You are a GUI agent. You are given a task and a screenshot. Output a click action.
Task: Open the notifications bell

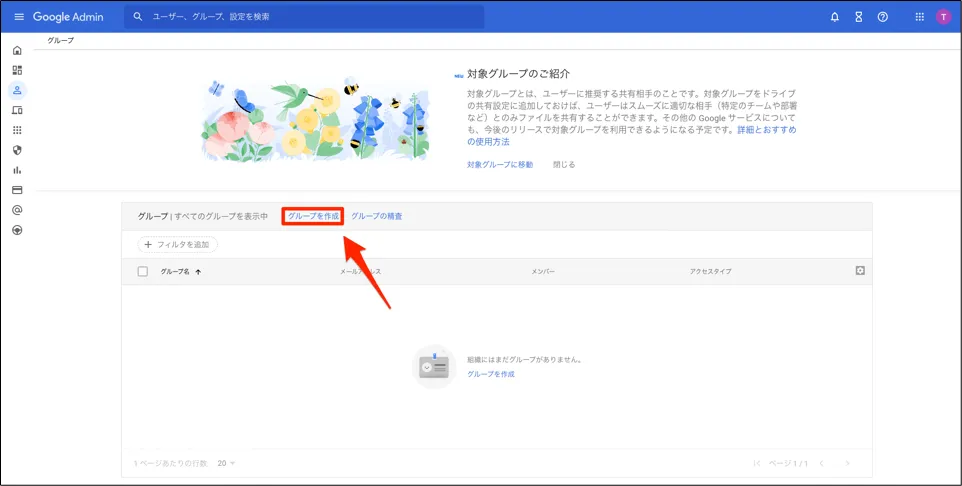834,17
